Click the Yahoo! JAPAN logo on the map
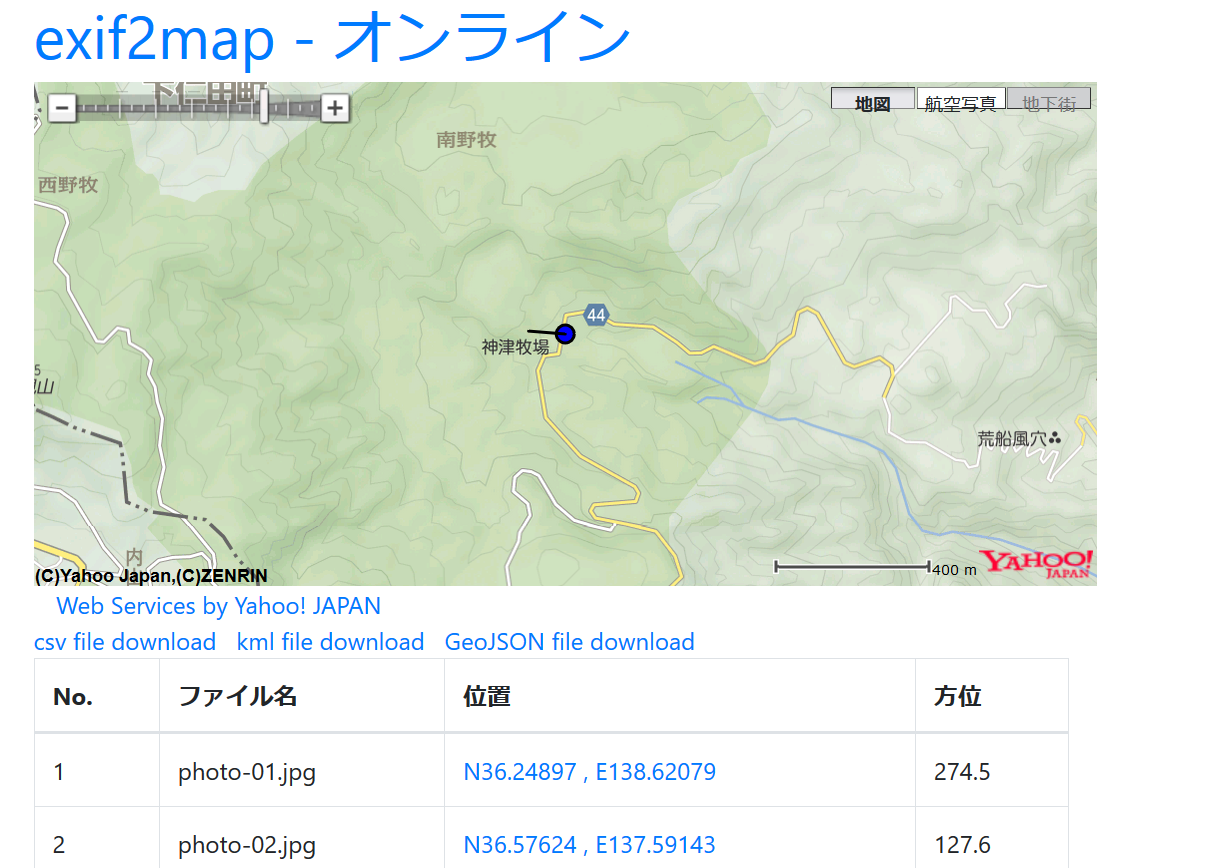Image resolution: width=1216 pixels, height=868 pixels. tap(1037, 564)
